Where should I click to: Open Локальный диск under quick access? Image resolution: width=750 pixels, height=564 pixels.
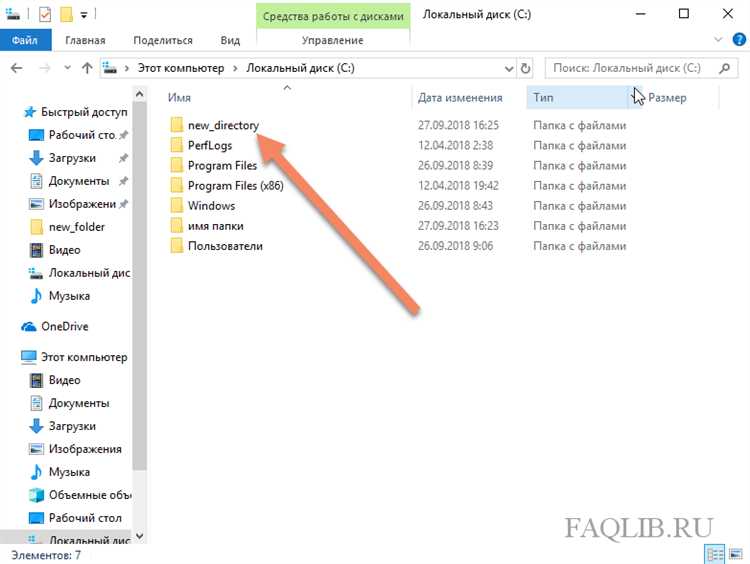pos(89,273)
